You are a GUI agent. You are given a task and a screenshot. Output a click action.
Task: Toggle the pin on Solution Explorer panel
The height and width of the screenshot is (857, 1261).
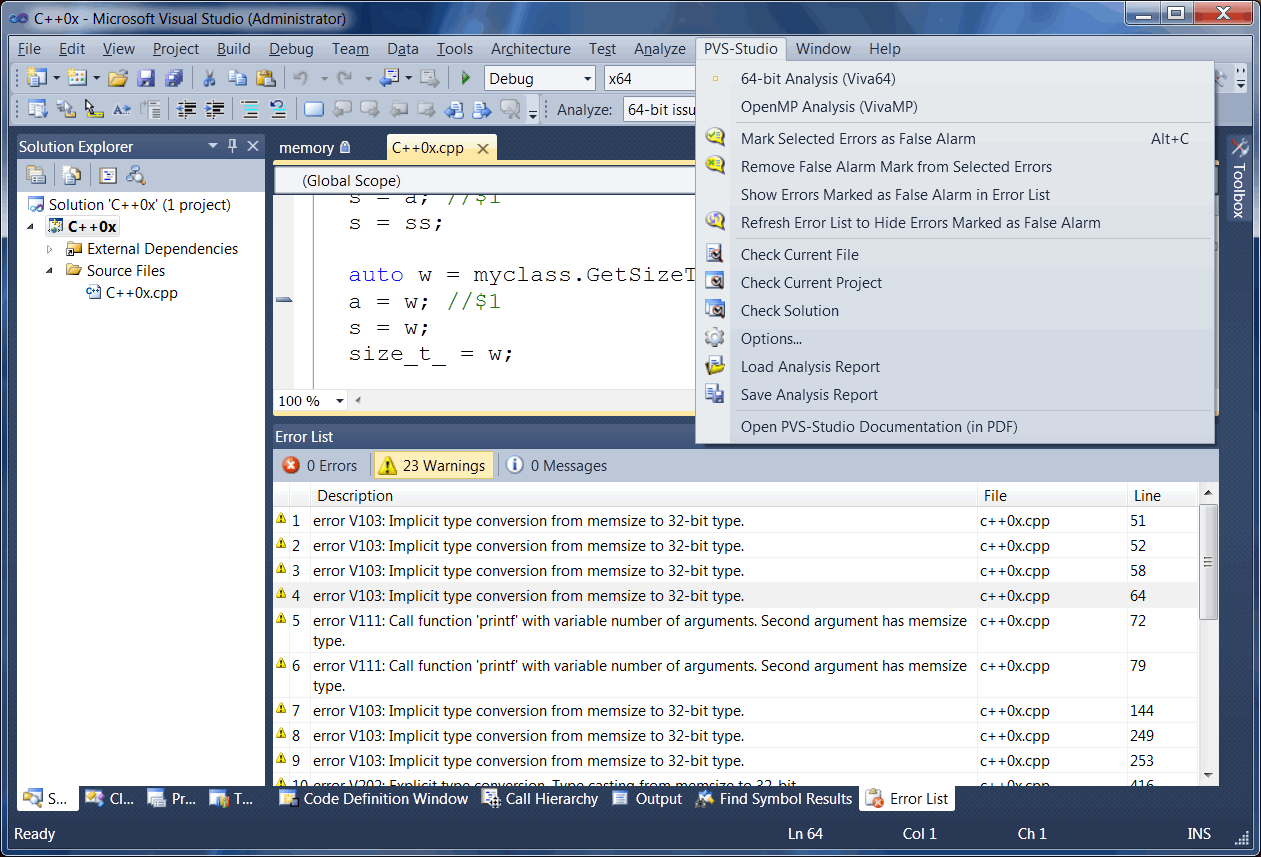coord(233,146)
